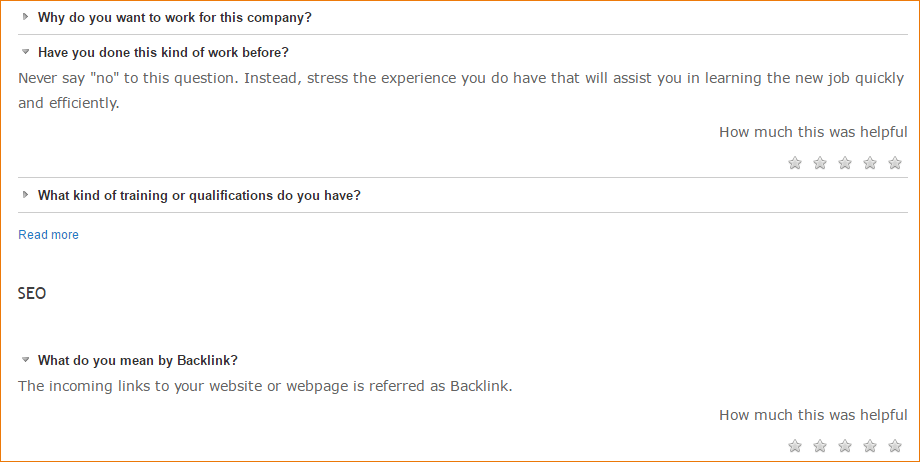This screenshot has width=920, height=462.
Task: Rate work experience answer four stars
Action: pyautogui.click(x=870, y=163)
